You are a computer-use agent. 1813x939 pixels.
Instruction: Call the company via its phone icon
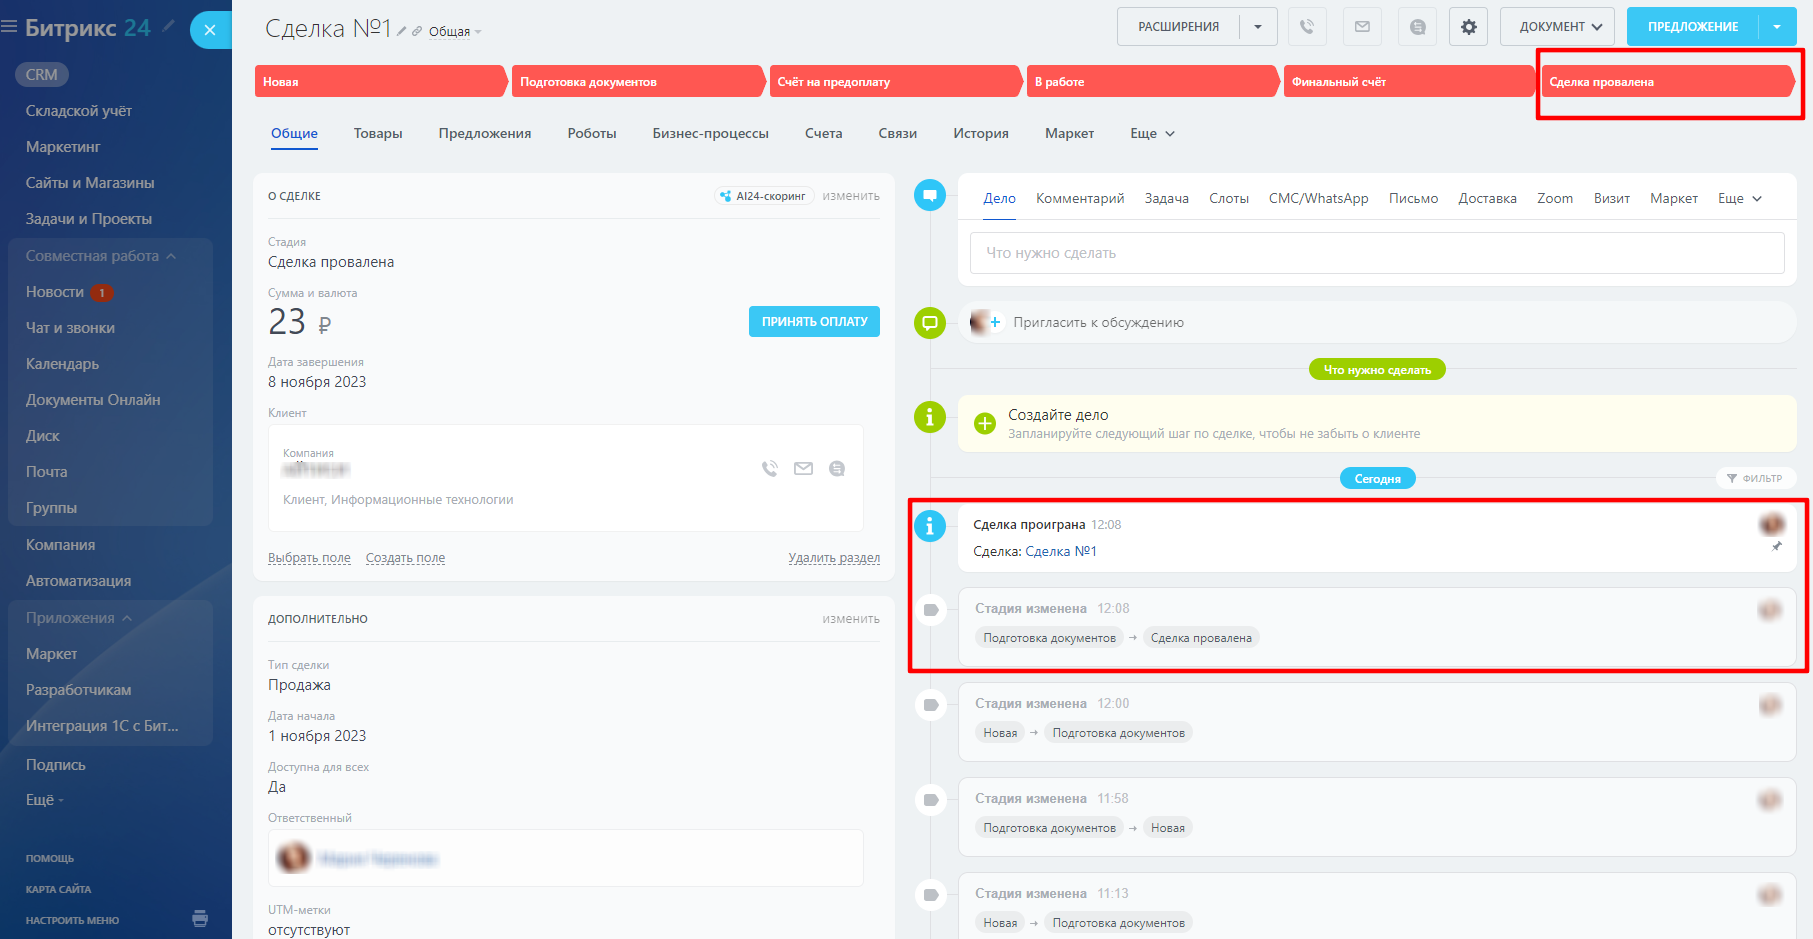770,468
